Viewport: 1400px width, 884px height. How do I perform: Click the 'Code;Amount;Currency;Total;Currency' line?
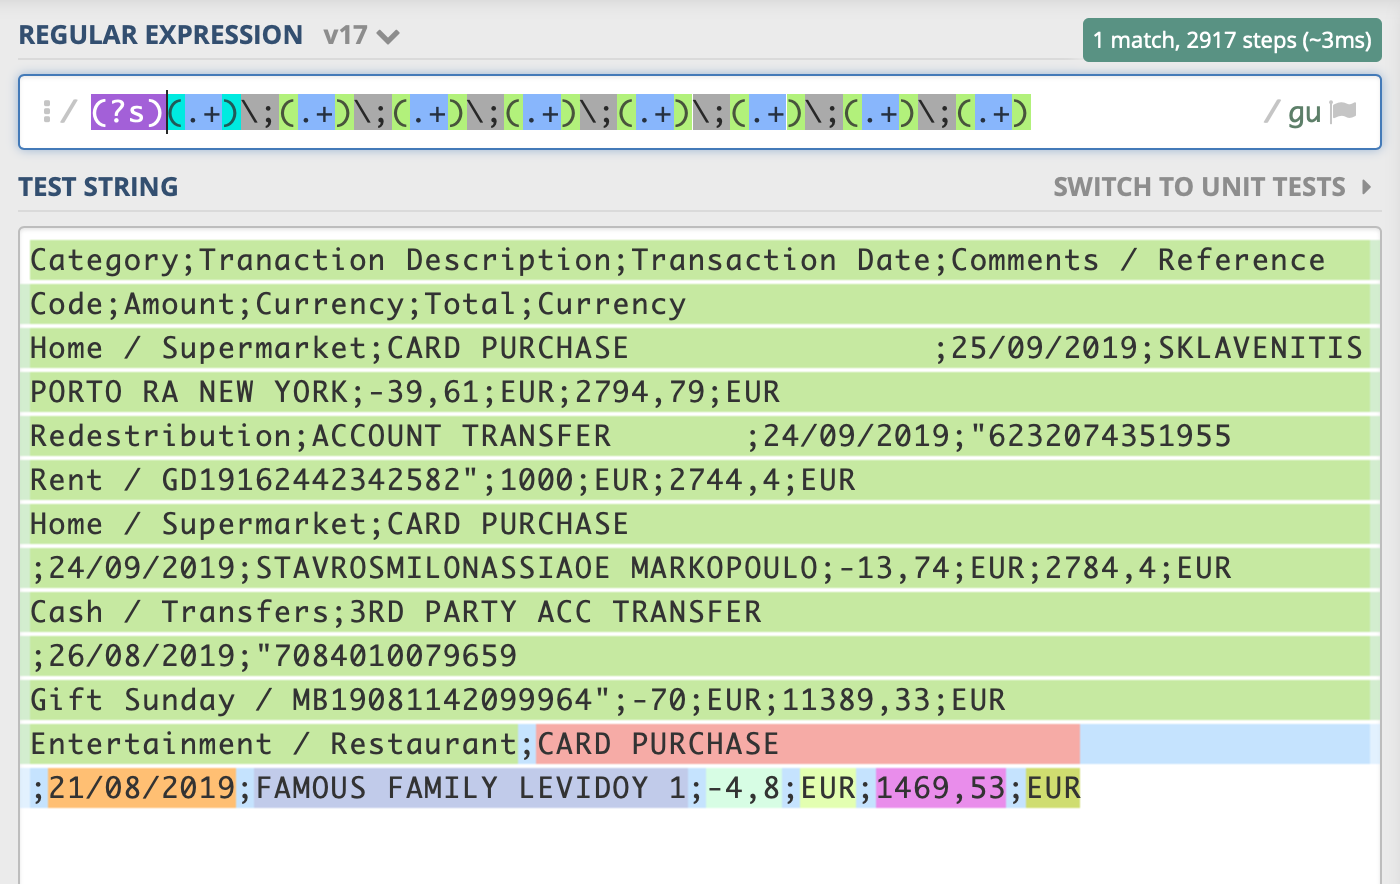click(x=358, y=304)
